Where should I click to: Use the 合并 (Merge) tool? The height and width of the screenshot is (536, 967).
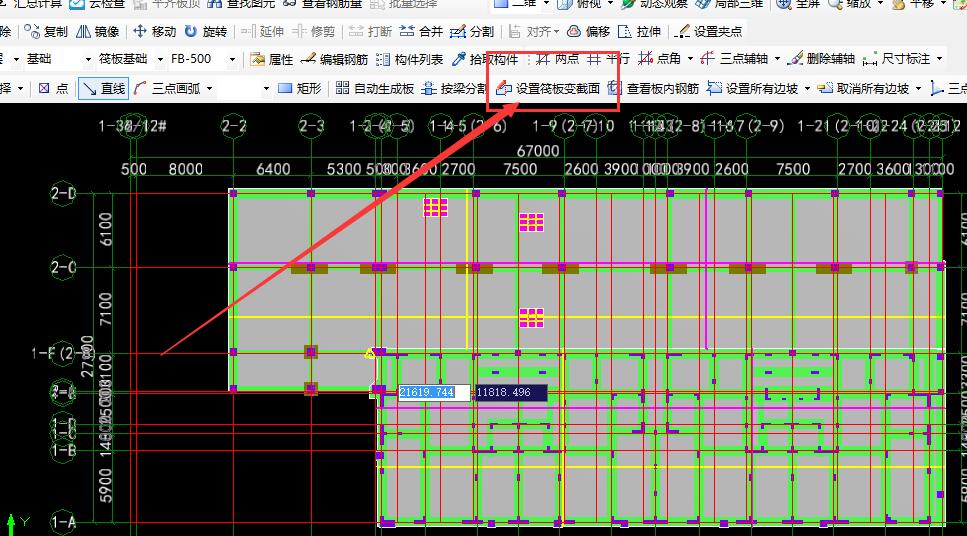pos(421,31)
